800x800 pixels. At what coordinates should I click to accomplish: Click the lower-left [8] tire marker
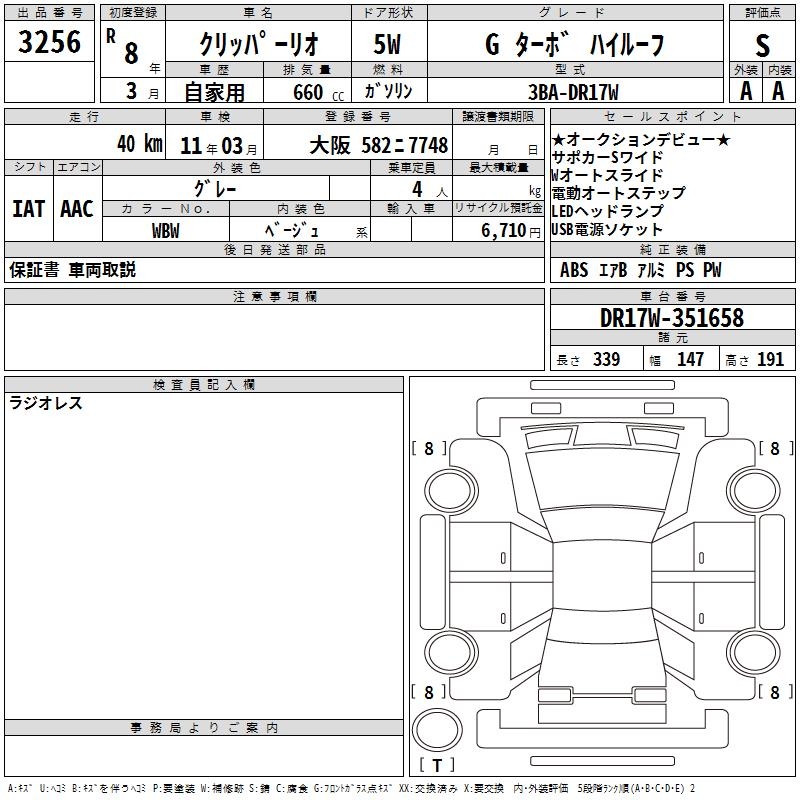click(429, 691)
